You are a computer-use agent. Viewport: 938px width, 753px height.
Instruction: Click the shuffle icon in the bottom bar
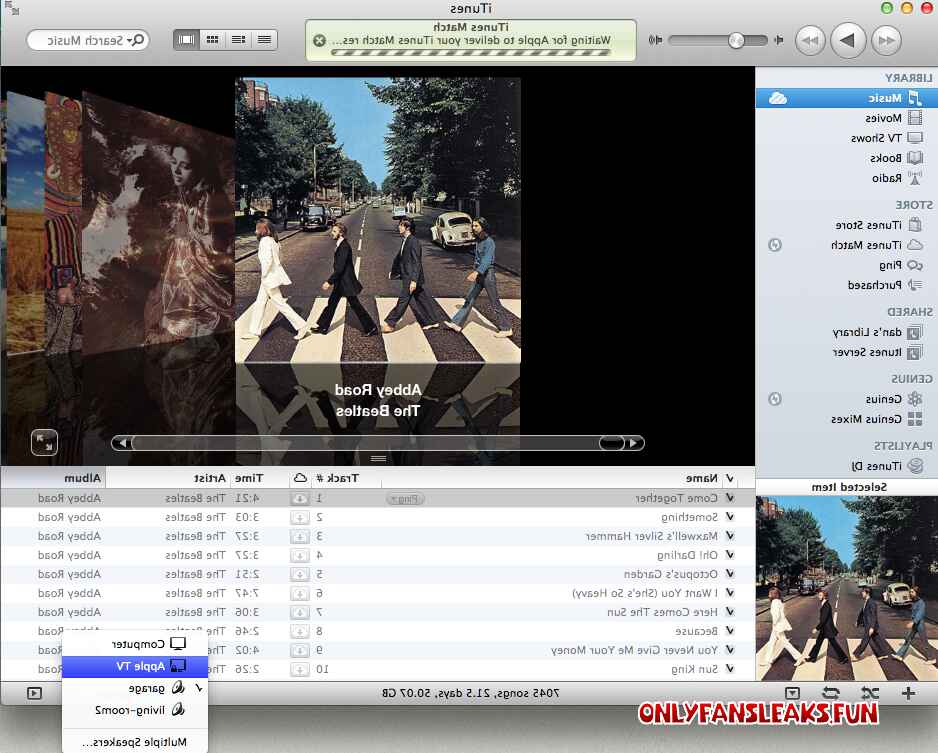tap(870, 693)
